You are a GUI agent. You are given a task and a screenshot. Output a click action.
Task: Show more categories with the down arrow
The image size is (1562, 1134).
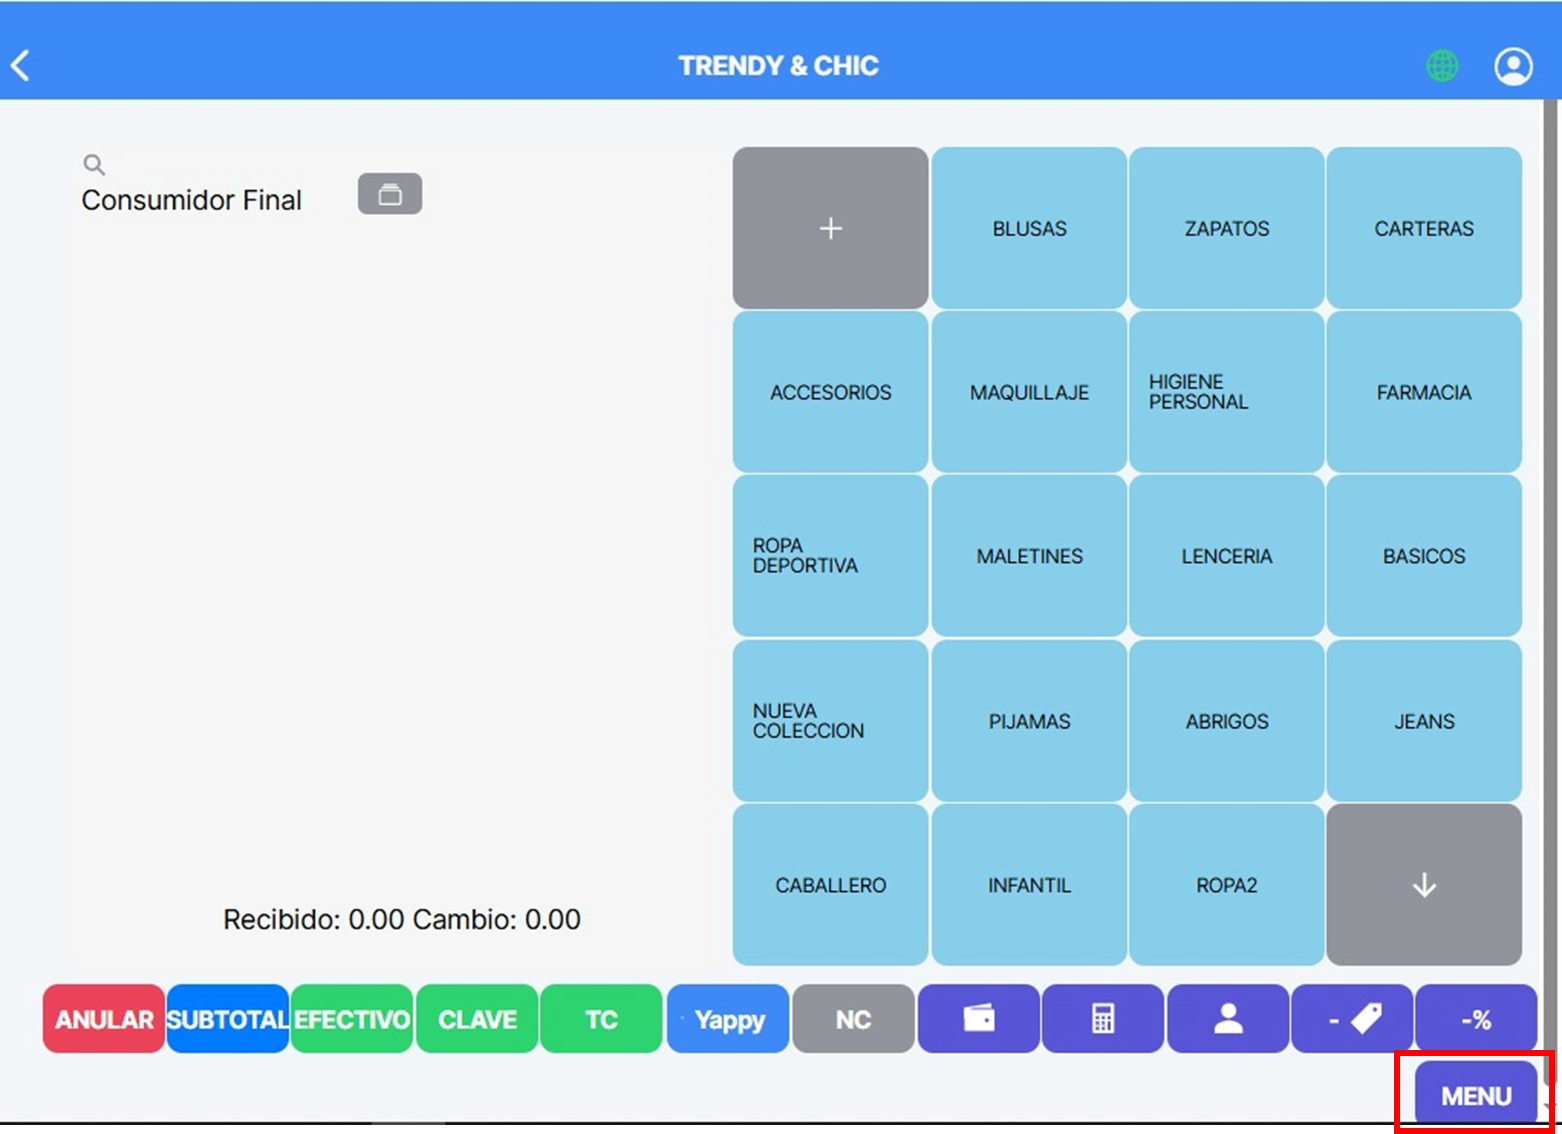click(x=1424, y=885)
